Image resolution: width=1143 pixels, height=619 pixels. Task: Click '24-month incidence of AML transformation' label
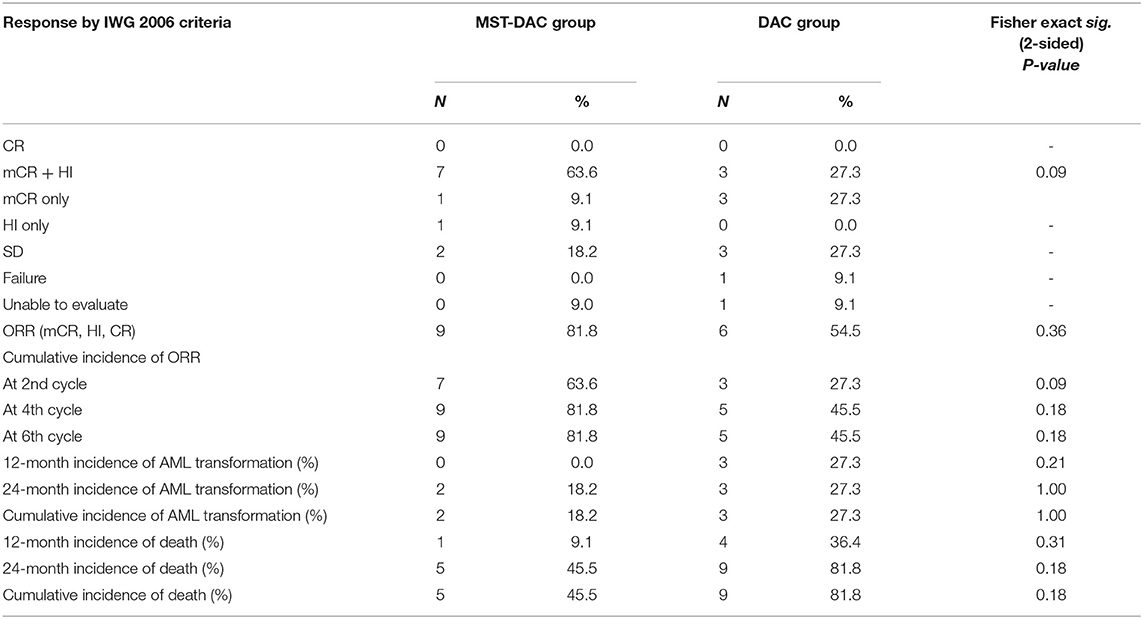[162, 489]
